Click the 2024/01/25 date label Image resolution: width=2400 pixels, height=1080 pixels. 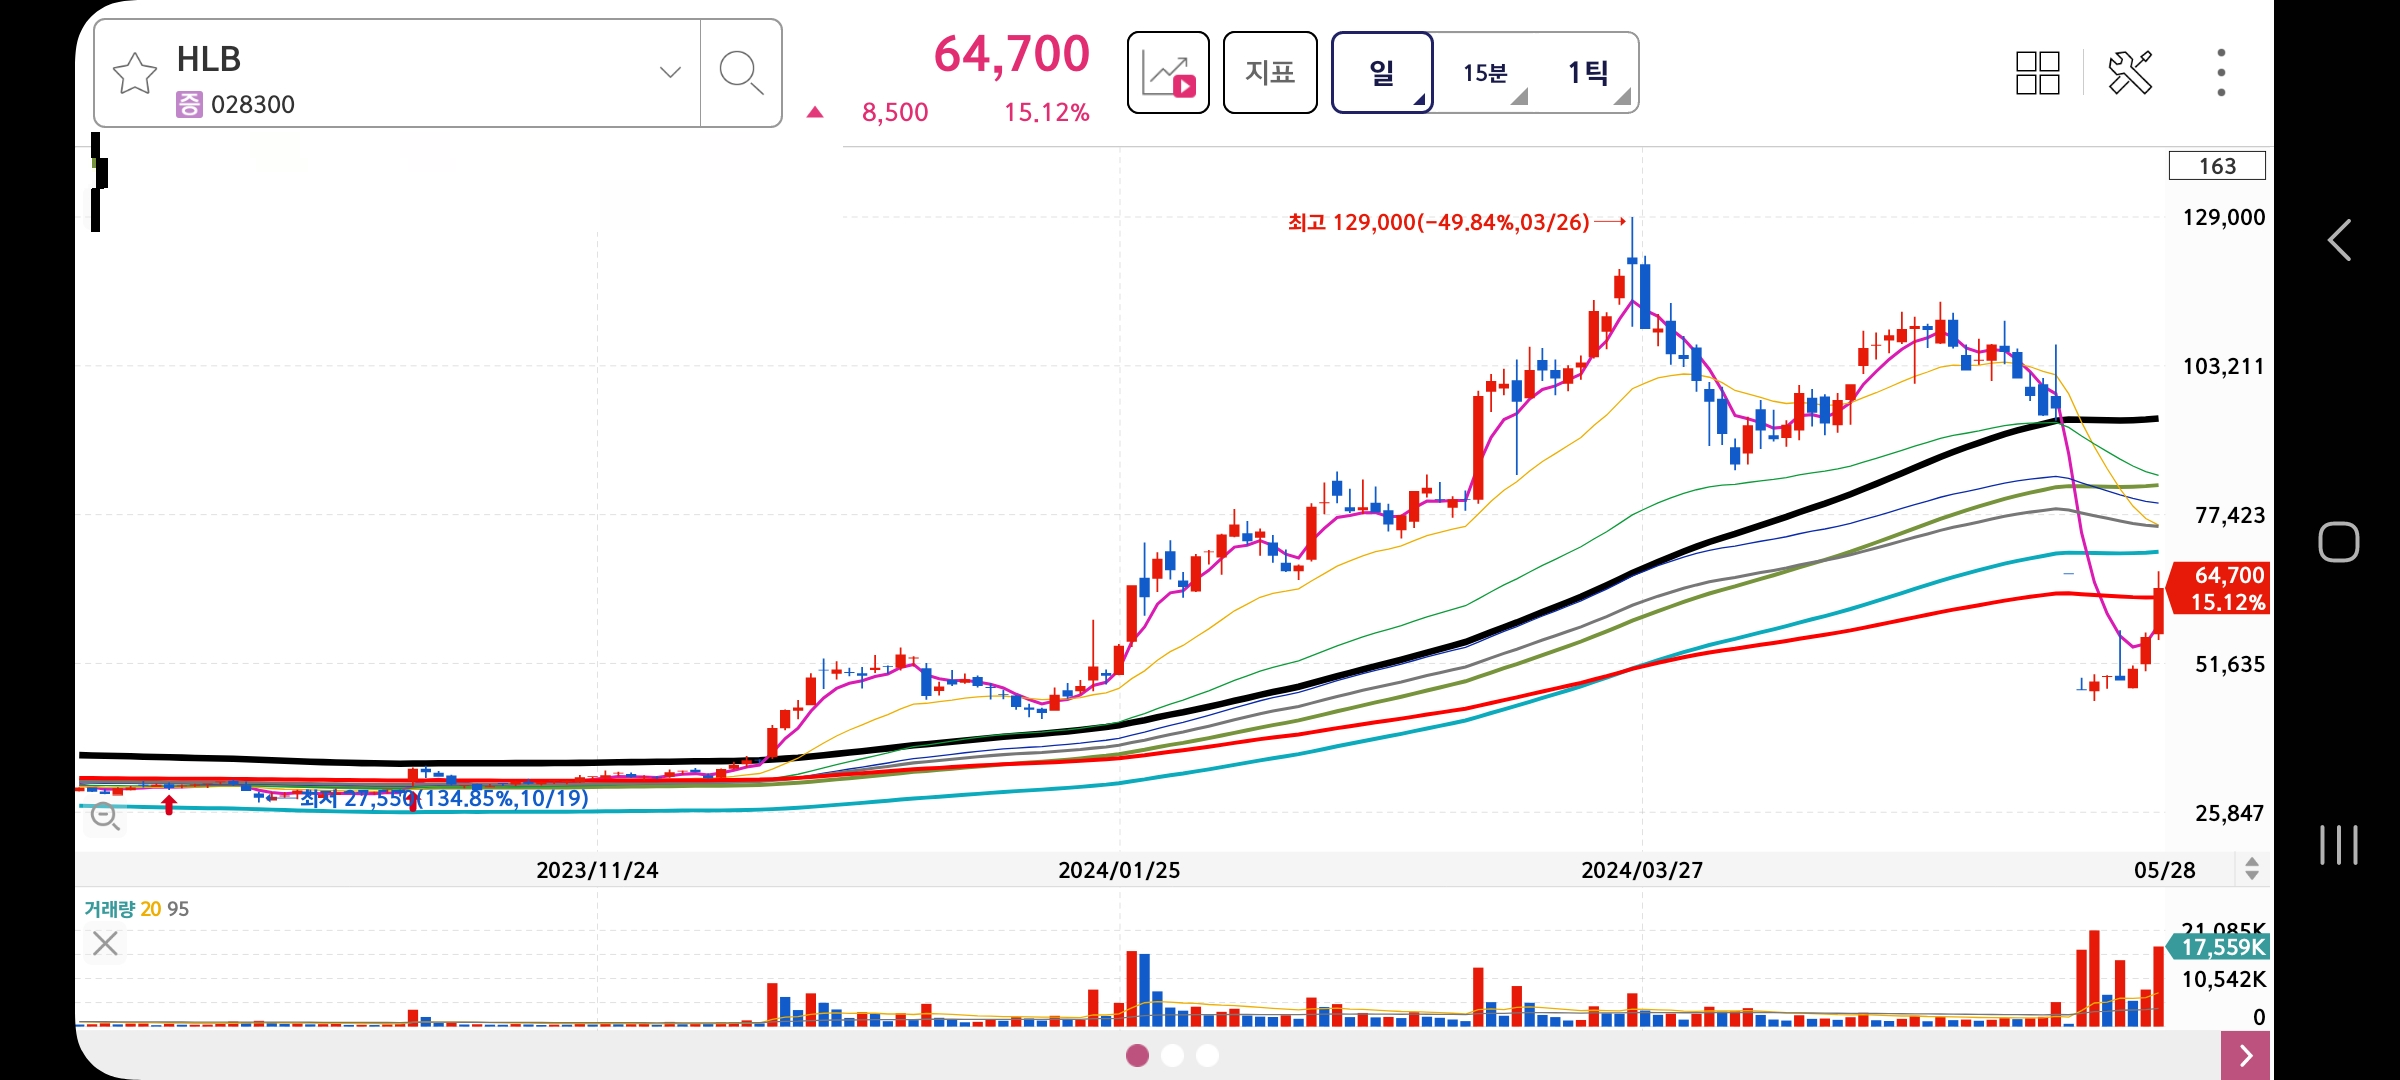[1119, 870]
